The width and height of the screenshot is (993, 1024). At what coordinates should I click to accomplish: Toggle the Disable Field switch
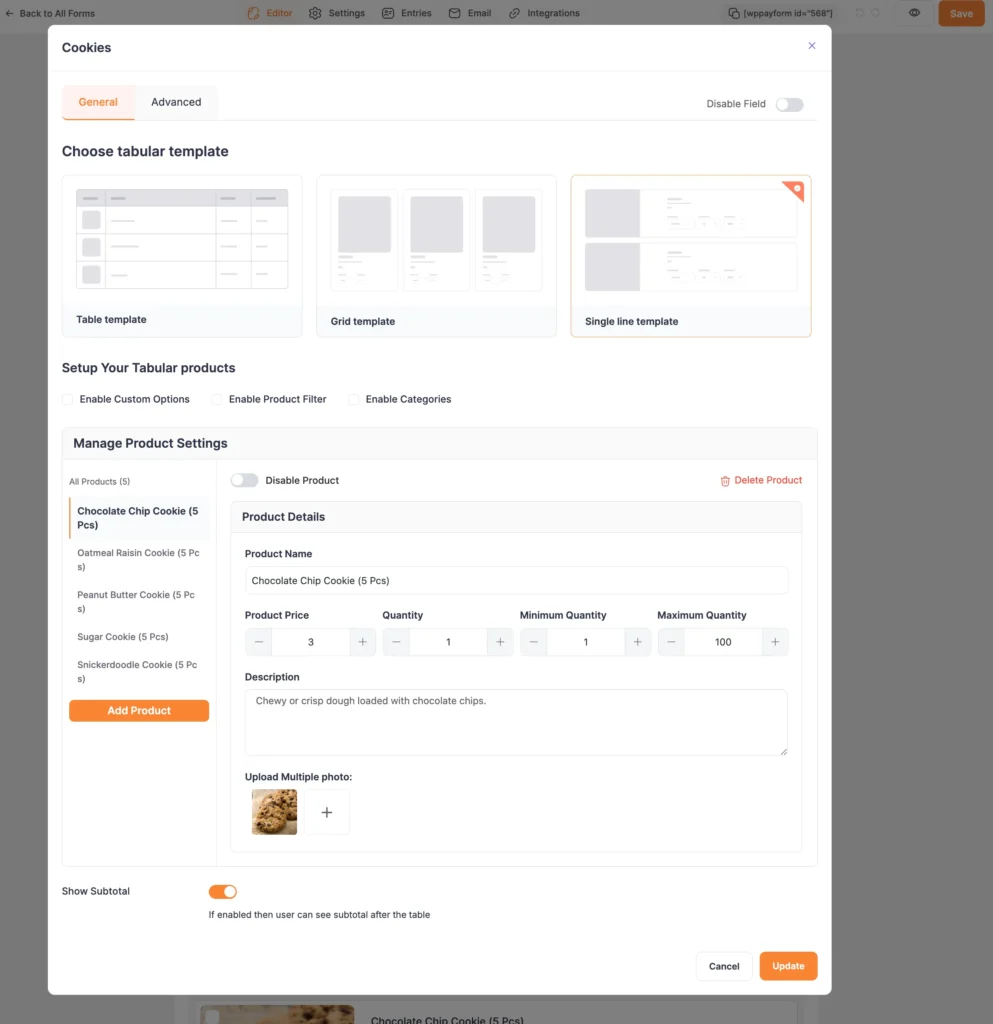tap(789, 104)
